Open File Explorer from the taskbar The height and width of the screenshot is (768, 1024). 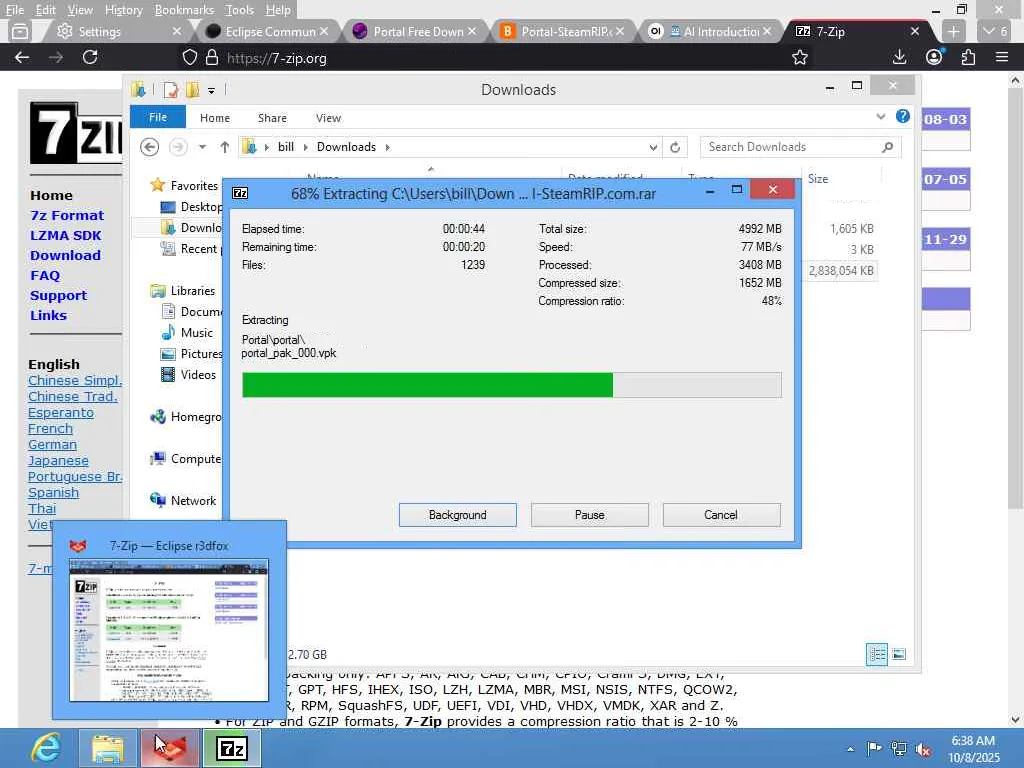[x=108, y=748]
